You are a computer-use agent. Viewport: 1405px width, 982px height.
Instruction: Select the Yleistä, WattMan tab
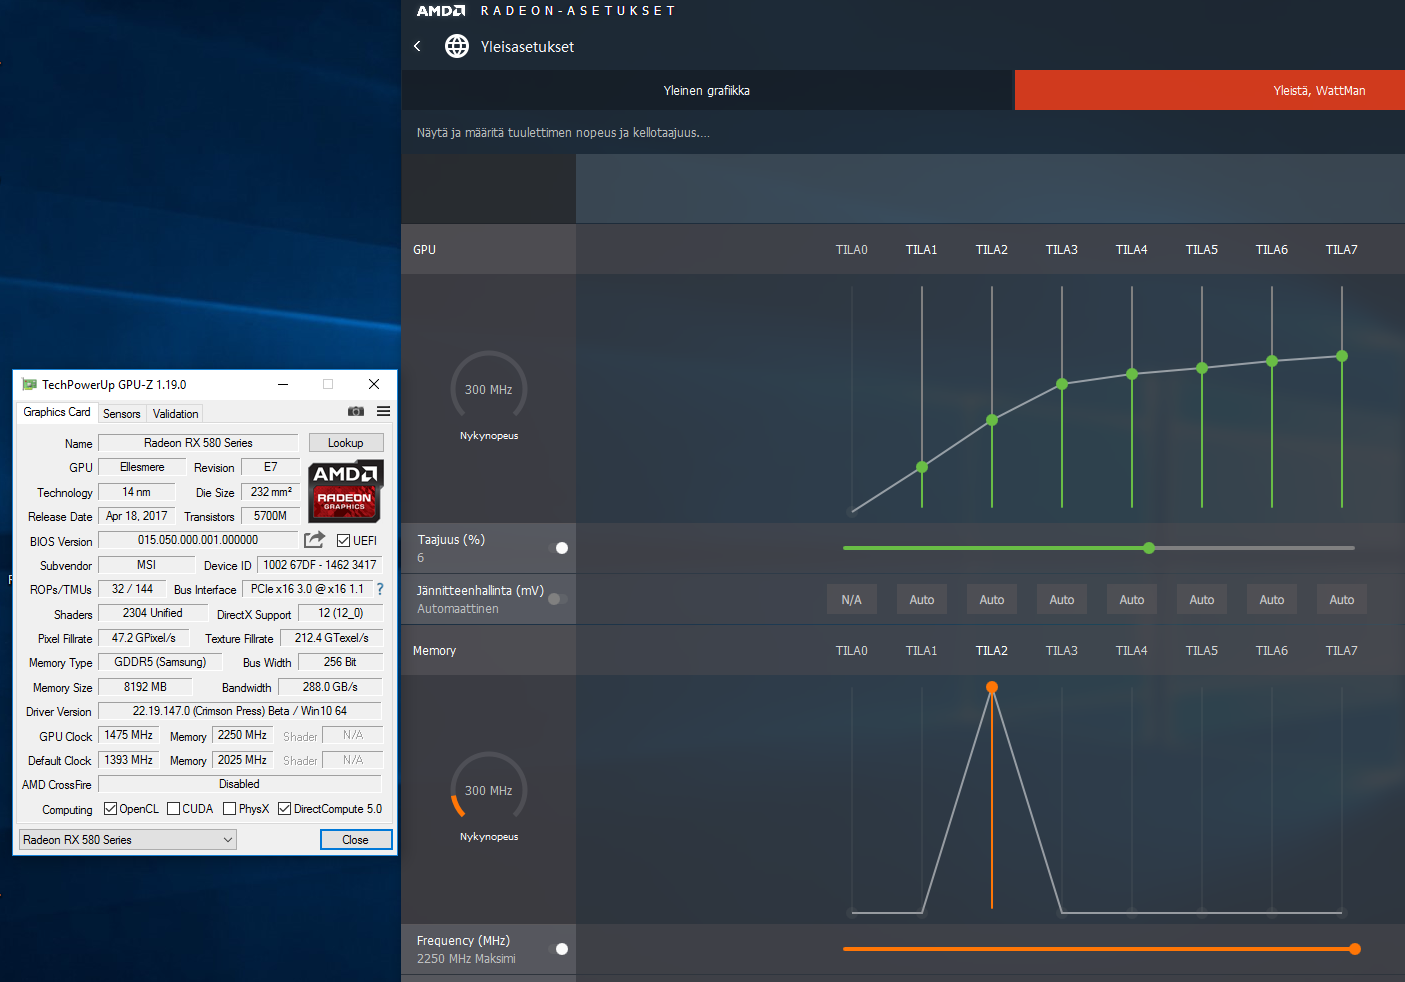1210,90
